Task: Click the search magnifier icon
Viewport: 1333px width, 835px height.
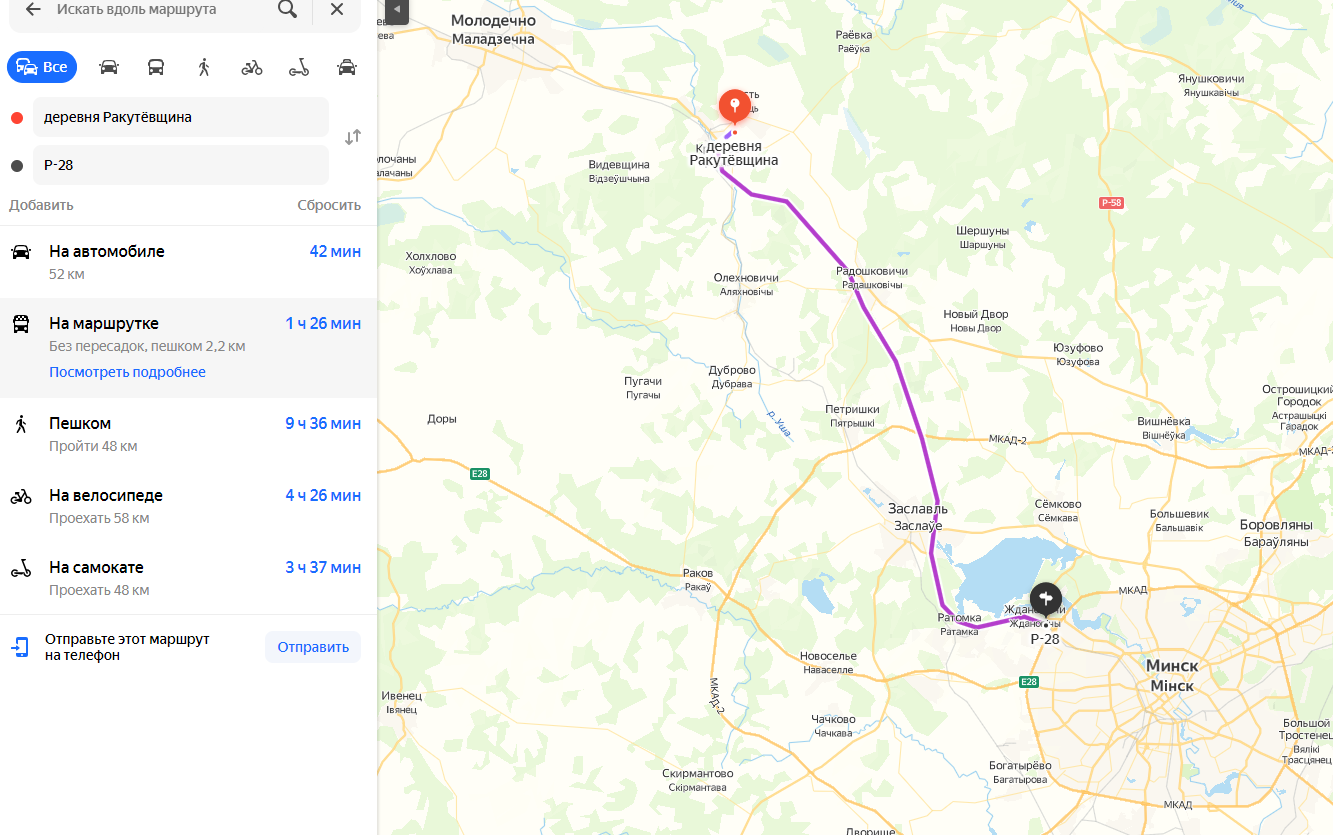Action: [287, 9]
